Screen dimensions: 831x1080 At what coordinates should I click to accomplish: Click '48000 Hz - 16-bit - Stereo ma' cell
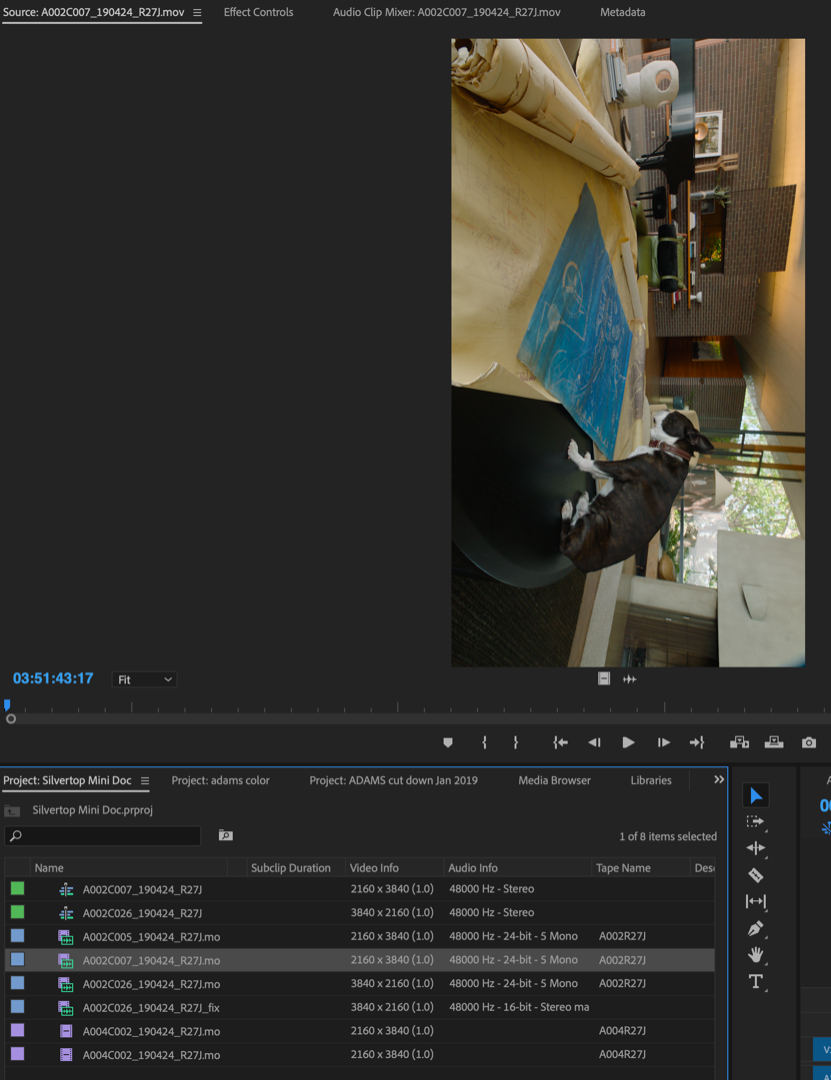[519, 1007]
